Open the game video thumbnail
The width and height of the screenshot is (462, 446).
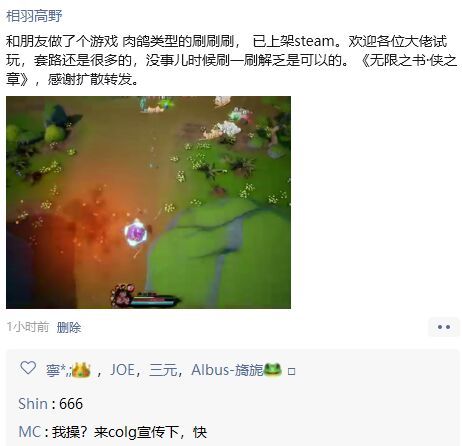[148, 202]
